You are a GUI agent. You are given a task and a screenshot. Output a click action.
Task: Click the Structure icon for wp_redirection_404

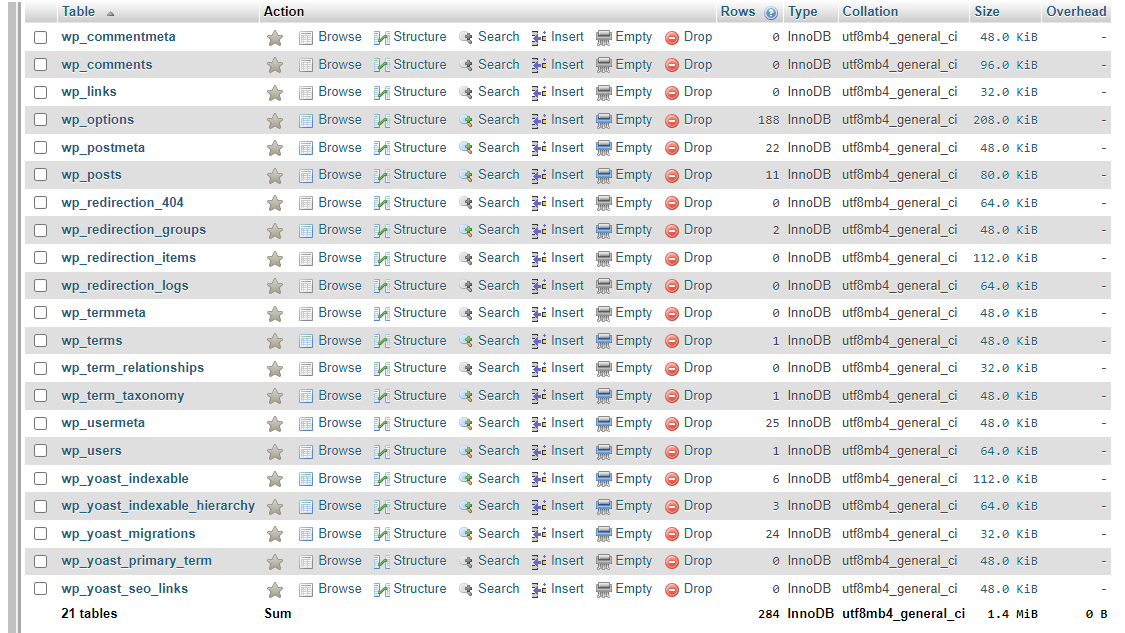(x=382, y=204)
